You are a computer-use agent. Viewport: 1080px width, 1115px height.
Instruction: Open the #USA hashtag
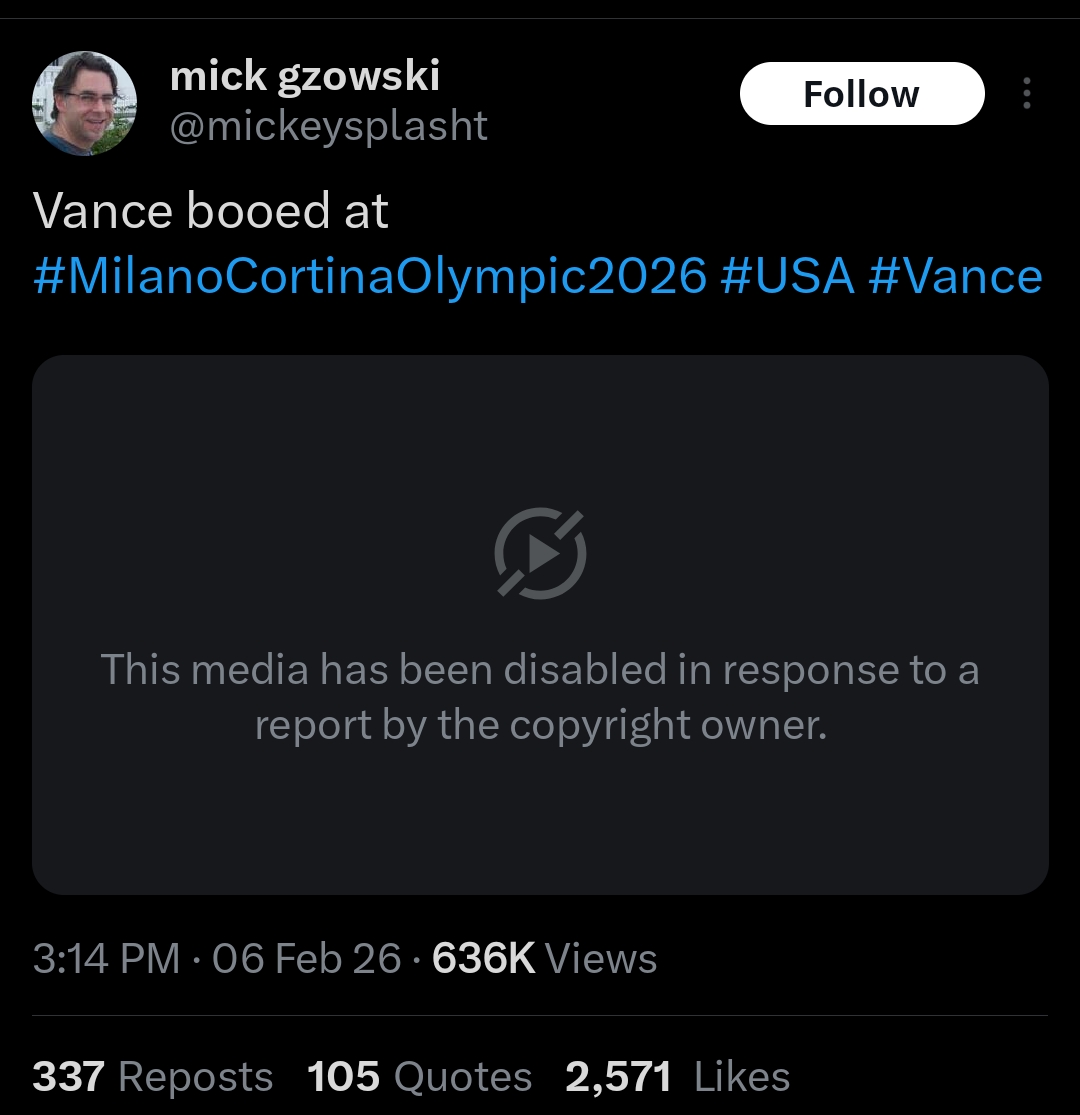pos(787,276)
